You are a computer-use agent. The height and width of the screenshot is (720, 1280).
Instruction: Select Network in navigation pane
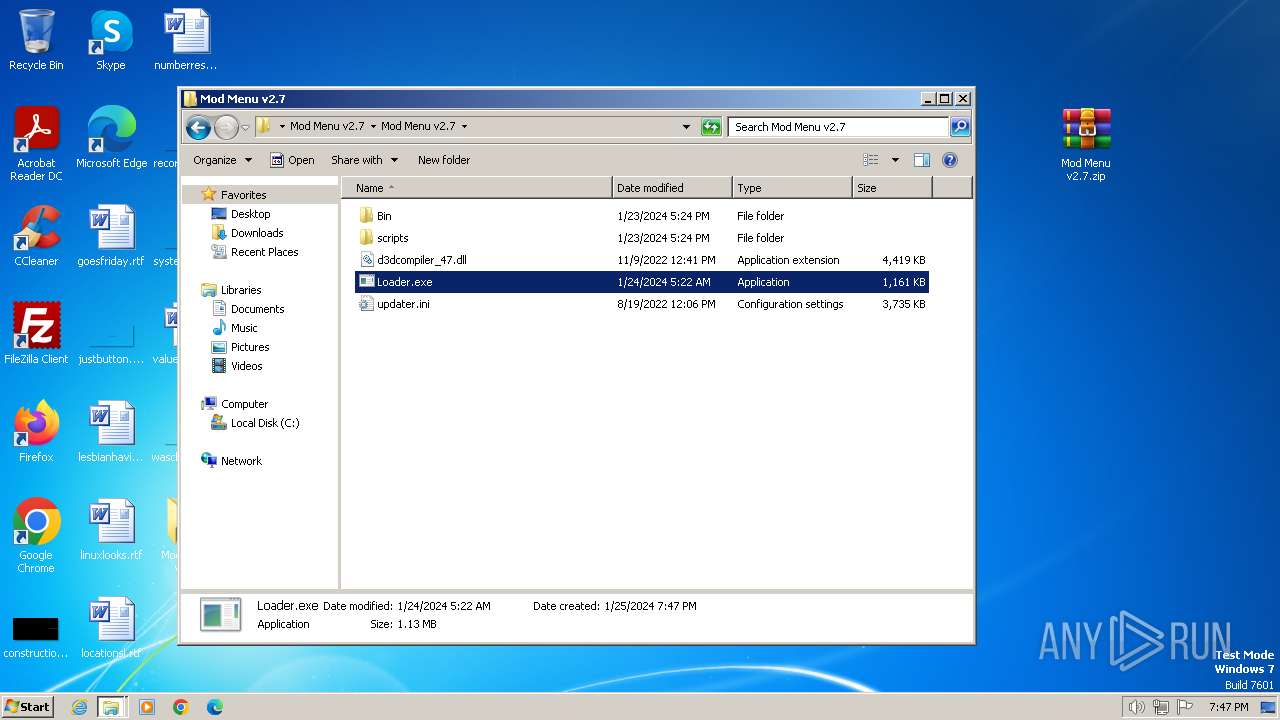tap(241, 461)
